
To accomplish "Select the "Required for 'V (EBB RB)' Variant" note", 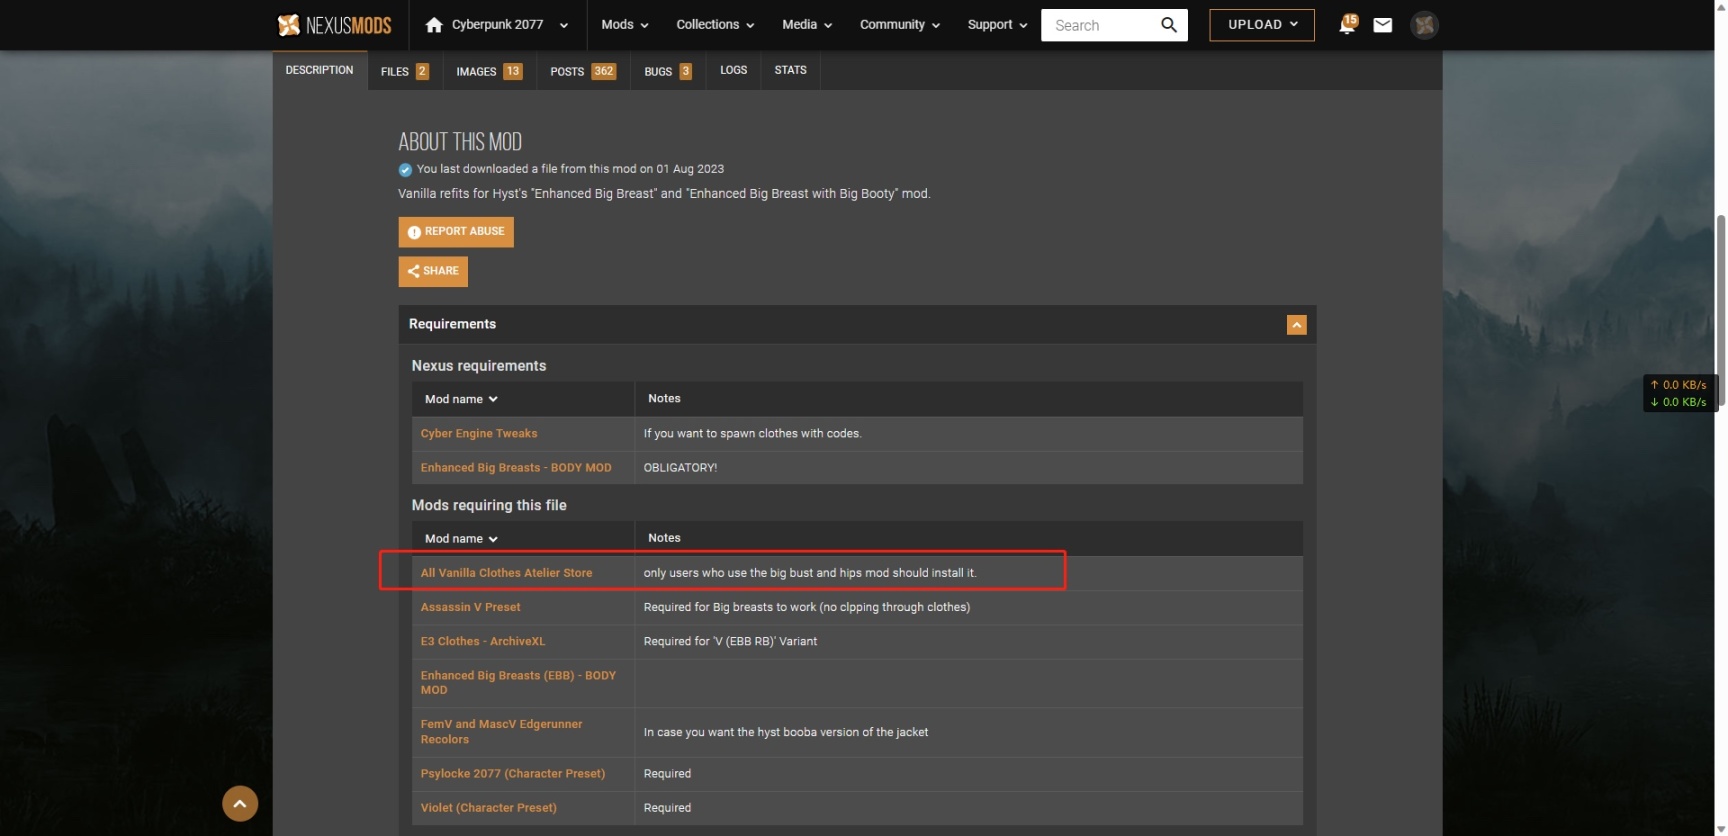I will pyautogui.click(x=730, y=641).
